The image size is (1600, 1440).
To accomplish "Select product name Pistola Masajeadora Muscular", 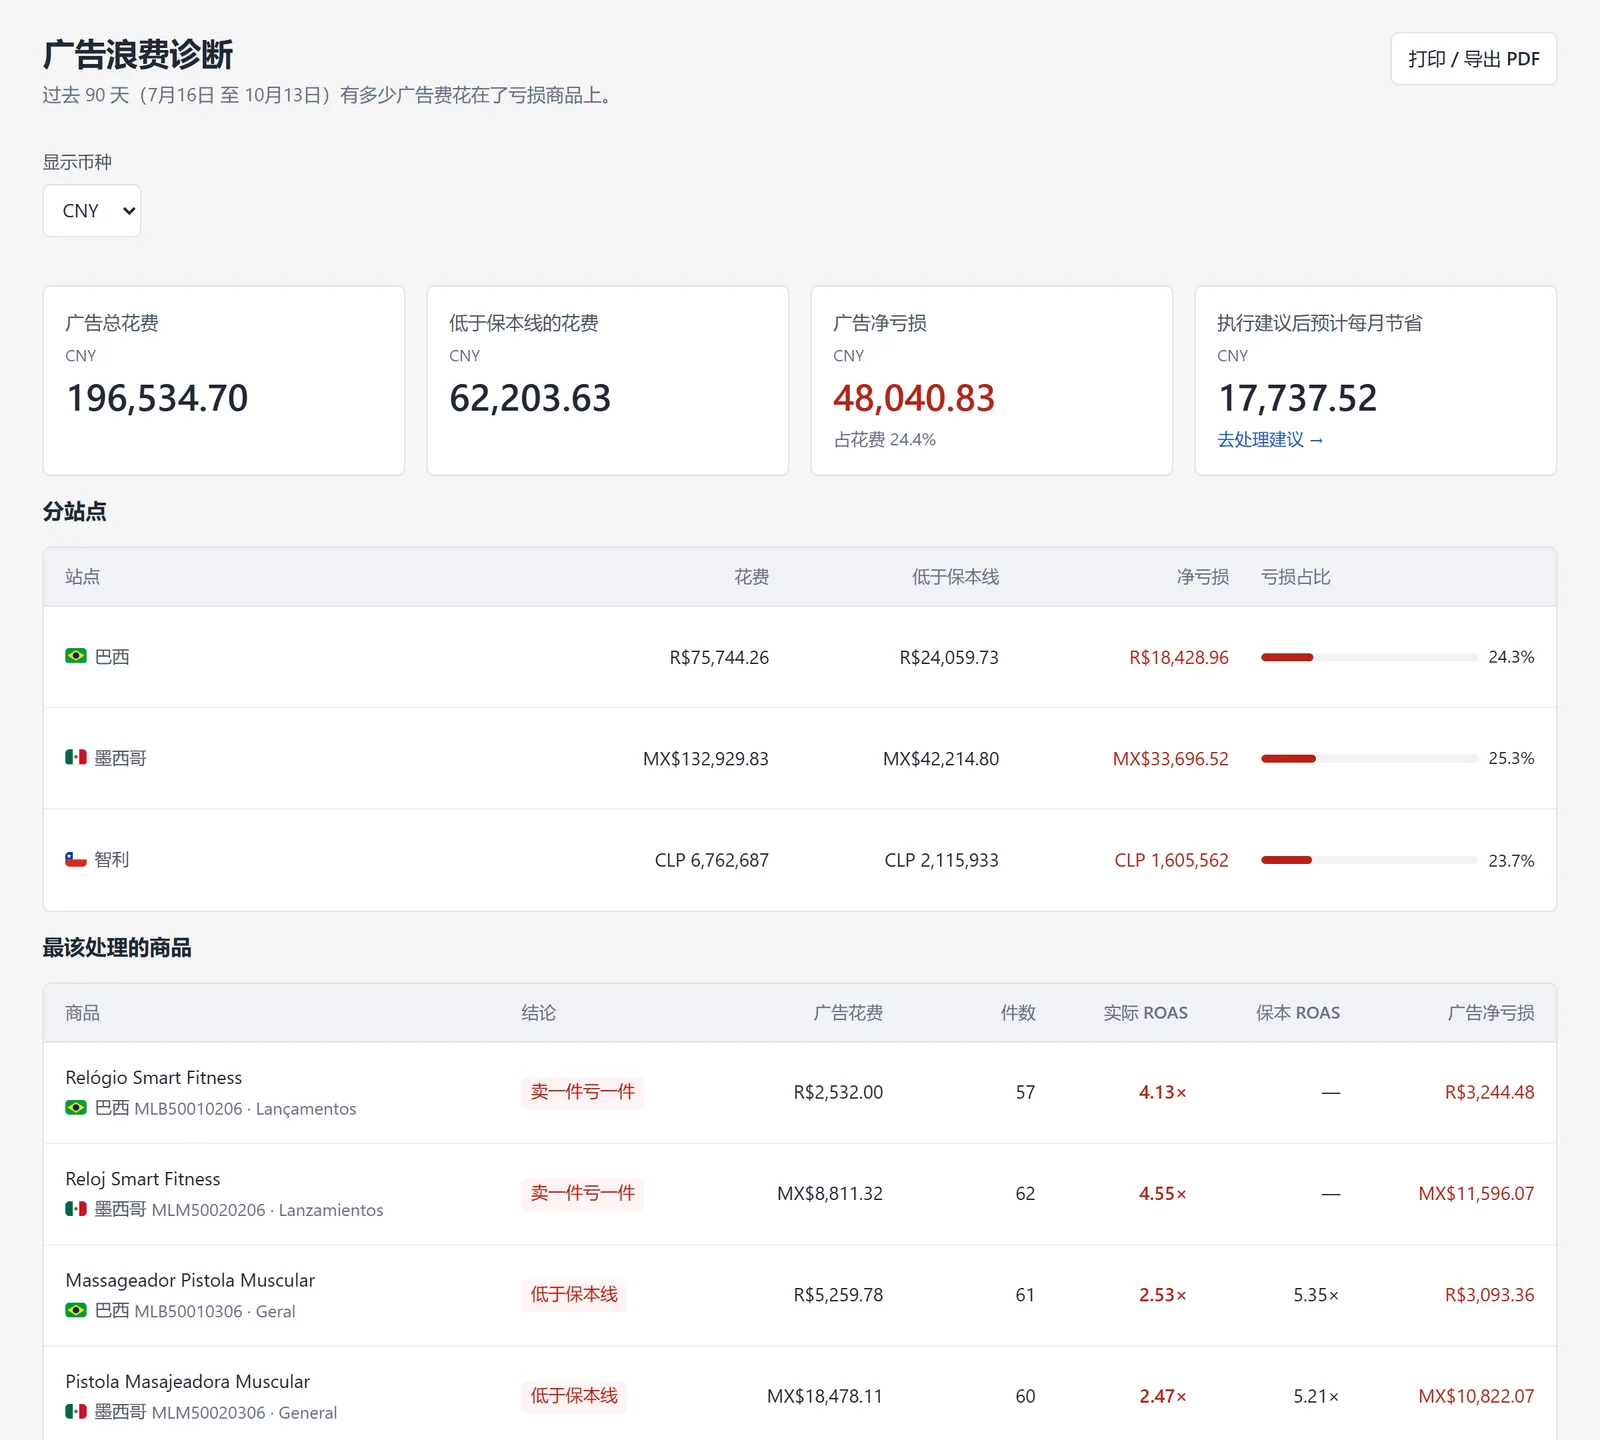I will [x=188, y=1381].
